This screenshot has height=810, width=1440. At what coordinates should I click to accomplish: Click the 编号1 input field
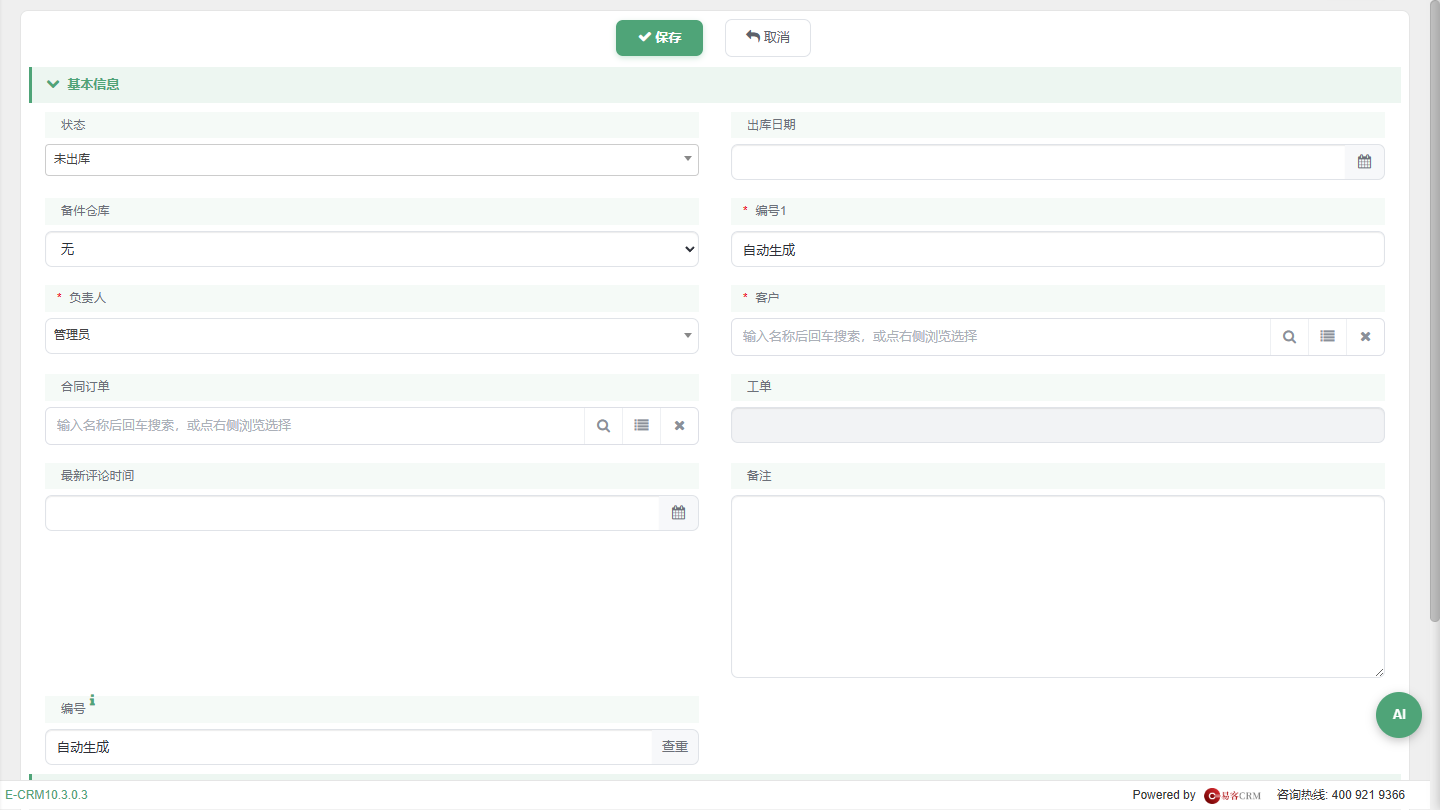click(x=1058, y=250)
